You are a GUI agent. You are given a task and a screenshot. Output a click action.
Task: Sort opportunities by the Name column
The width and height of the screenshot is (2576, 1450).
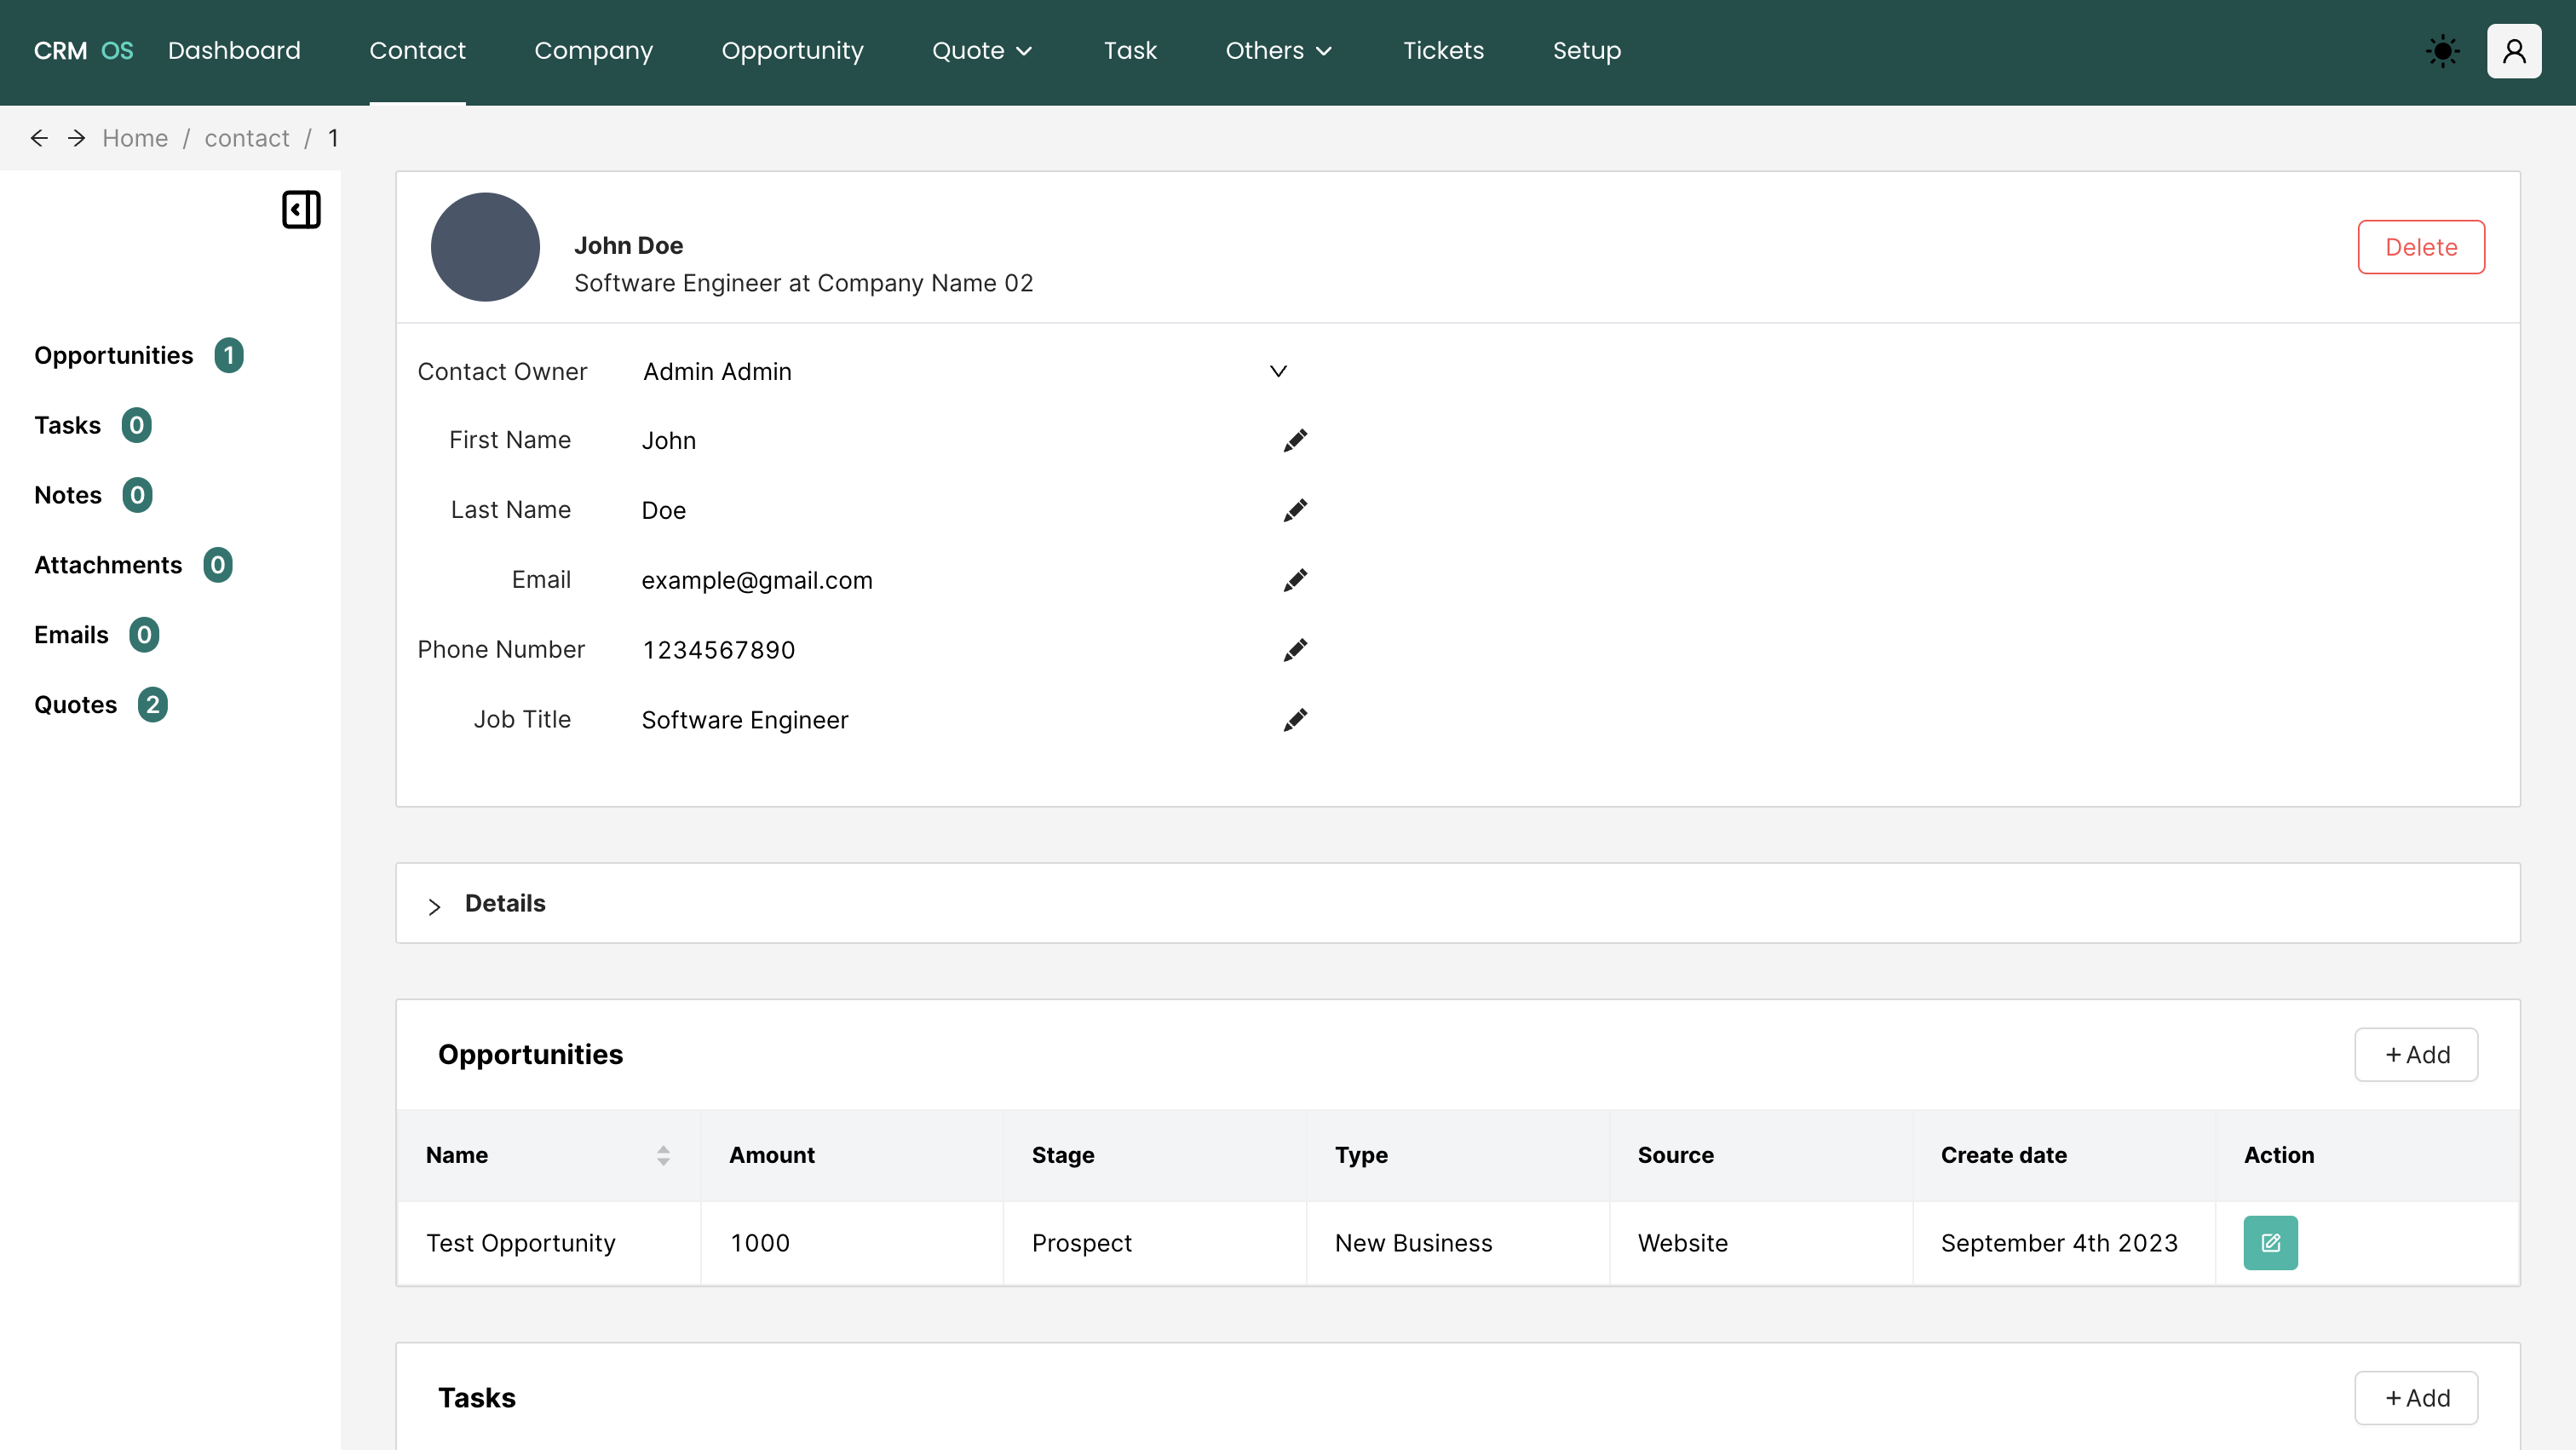pos(663,1155)
